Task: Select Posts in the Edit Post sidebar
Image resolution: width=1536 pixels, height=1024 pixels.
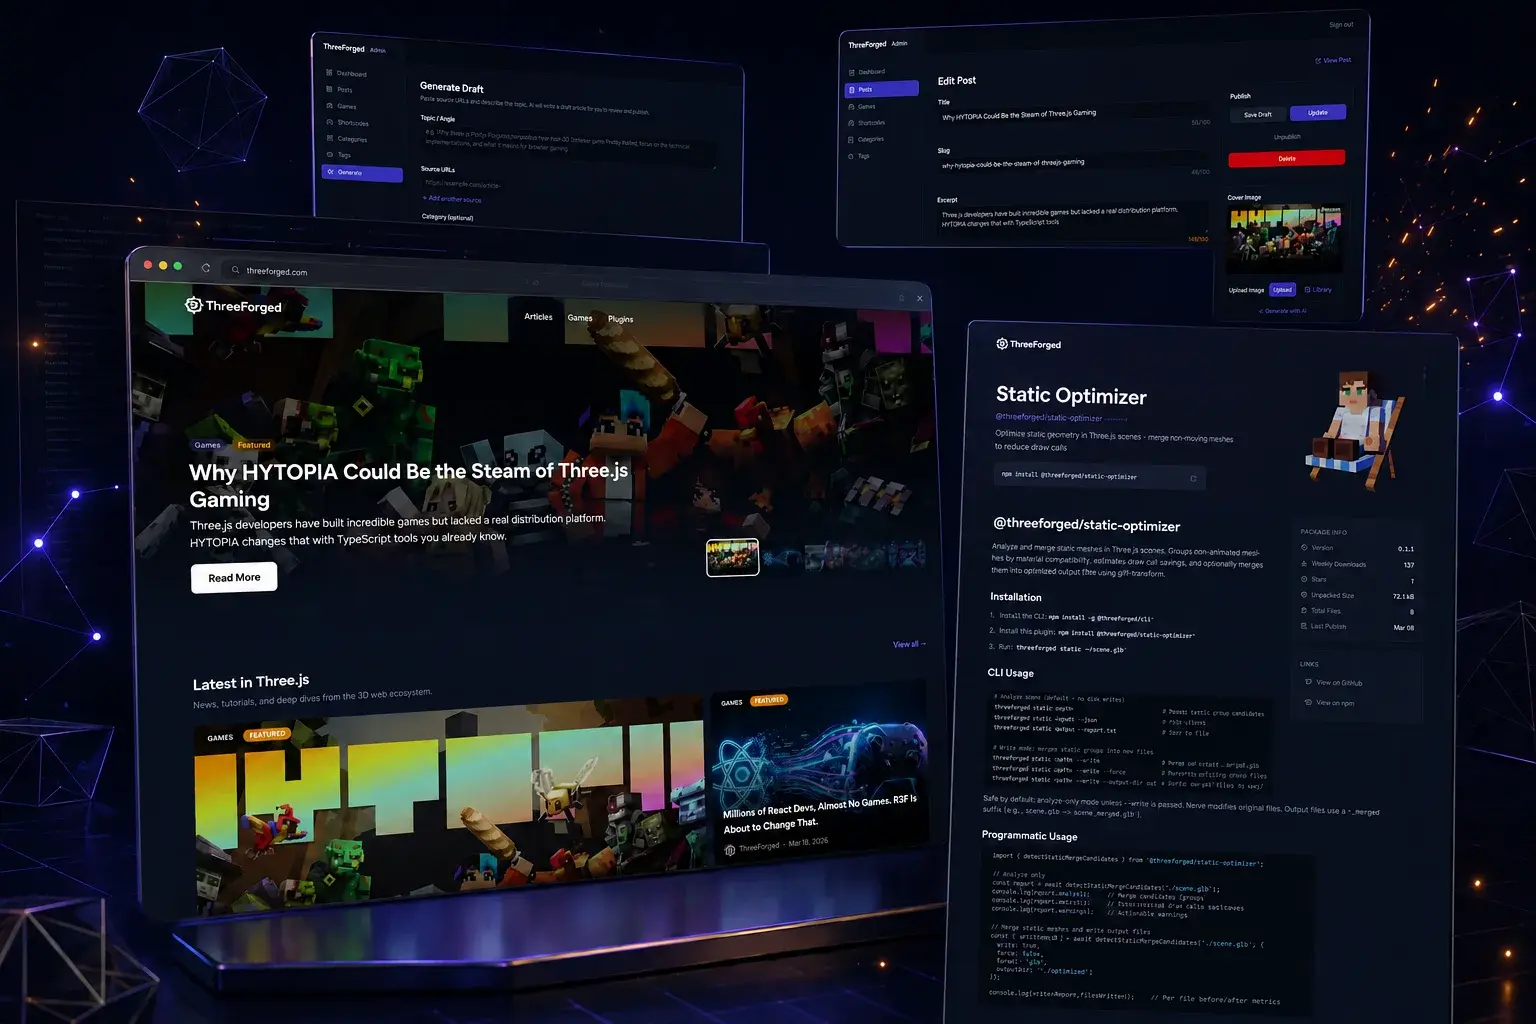Action: pos(882,89)
